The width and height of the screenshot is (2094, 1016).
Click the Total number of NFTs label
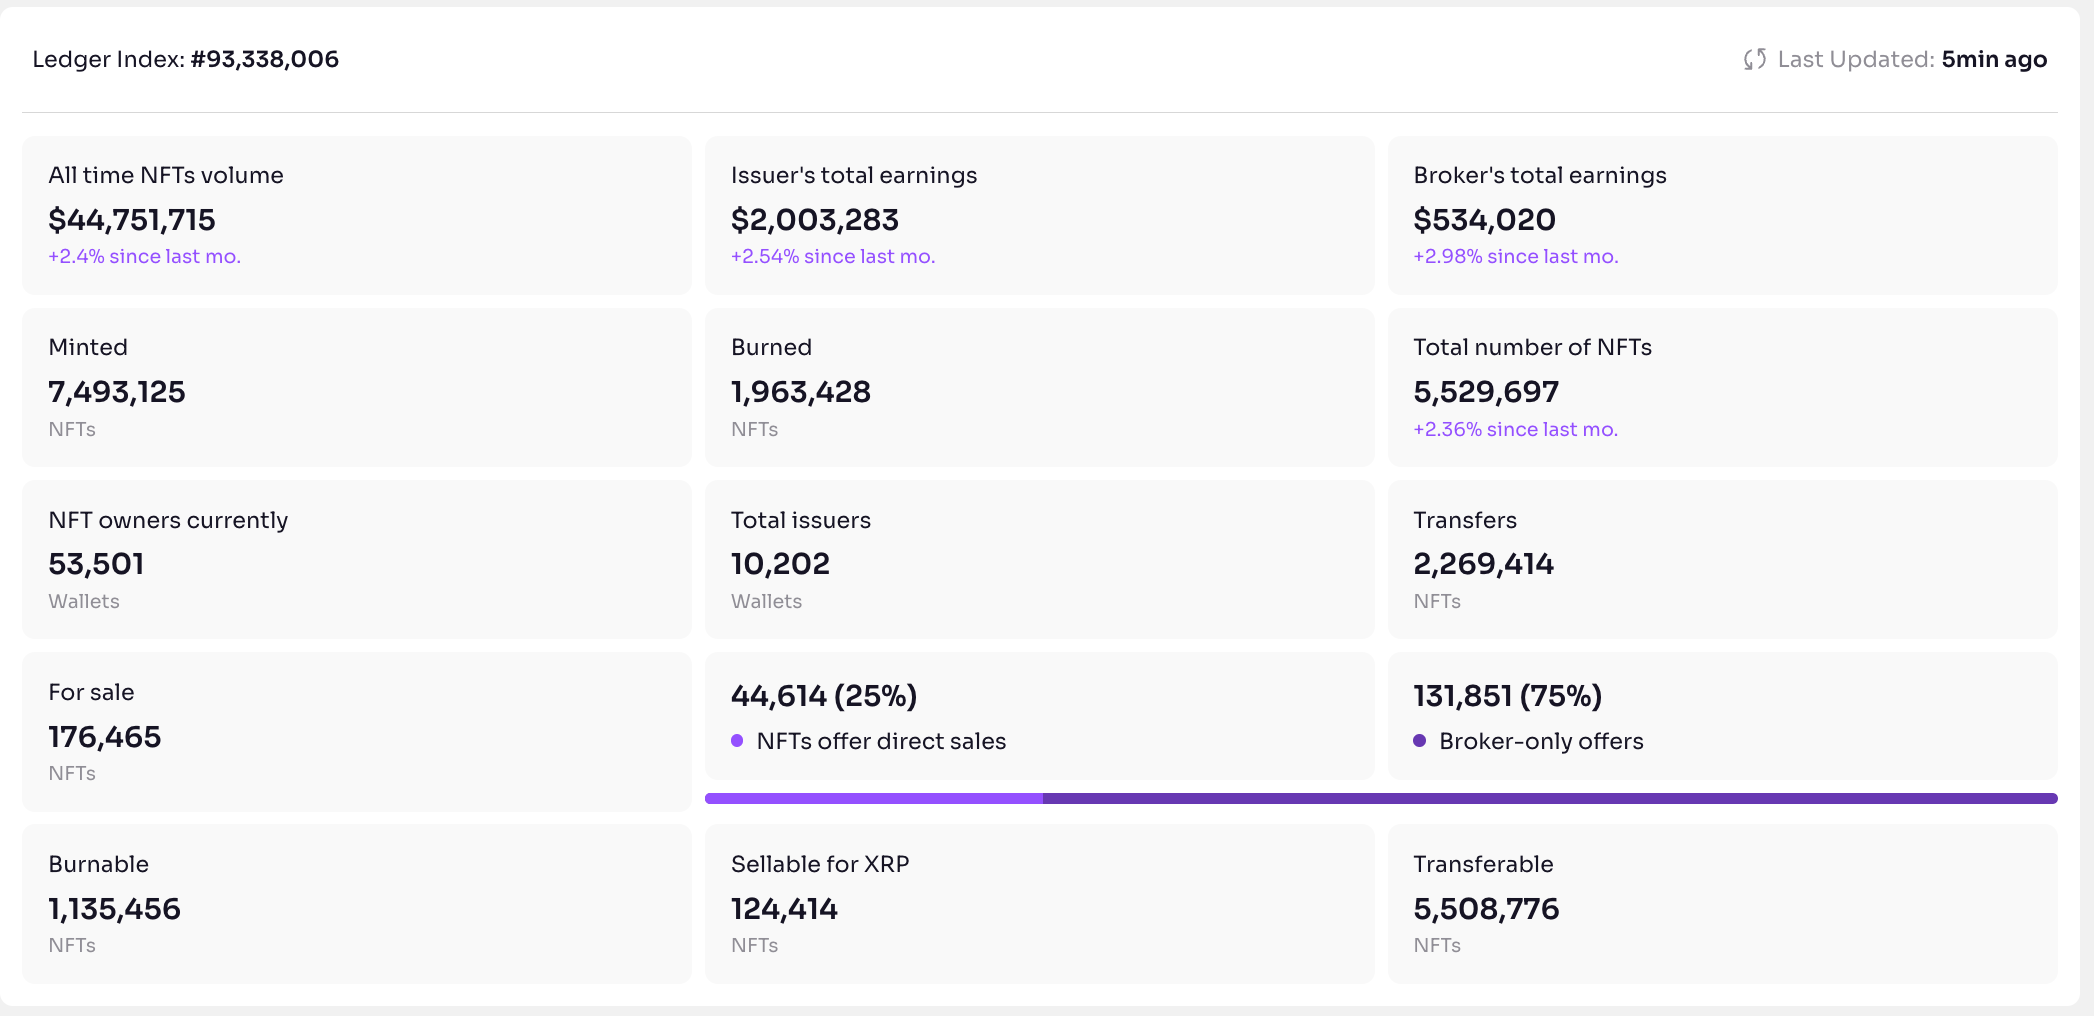click(1532, 347)
